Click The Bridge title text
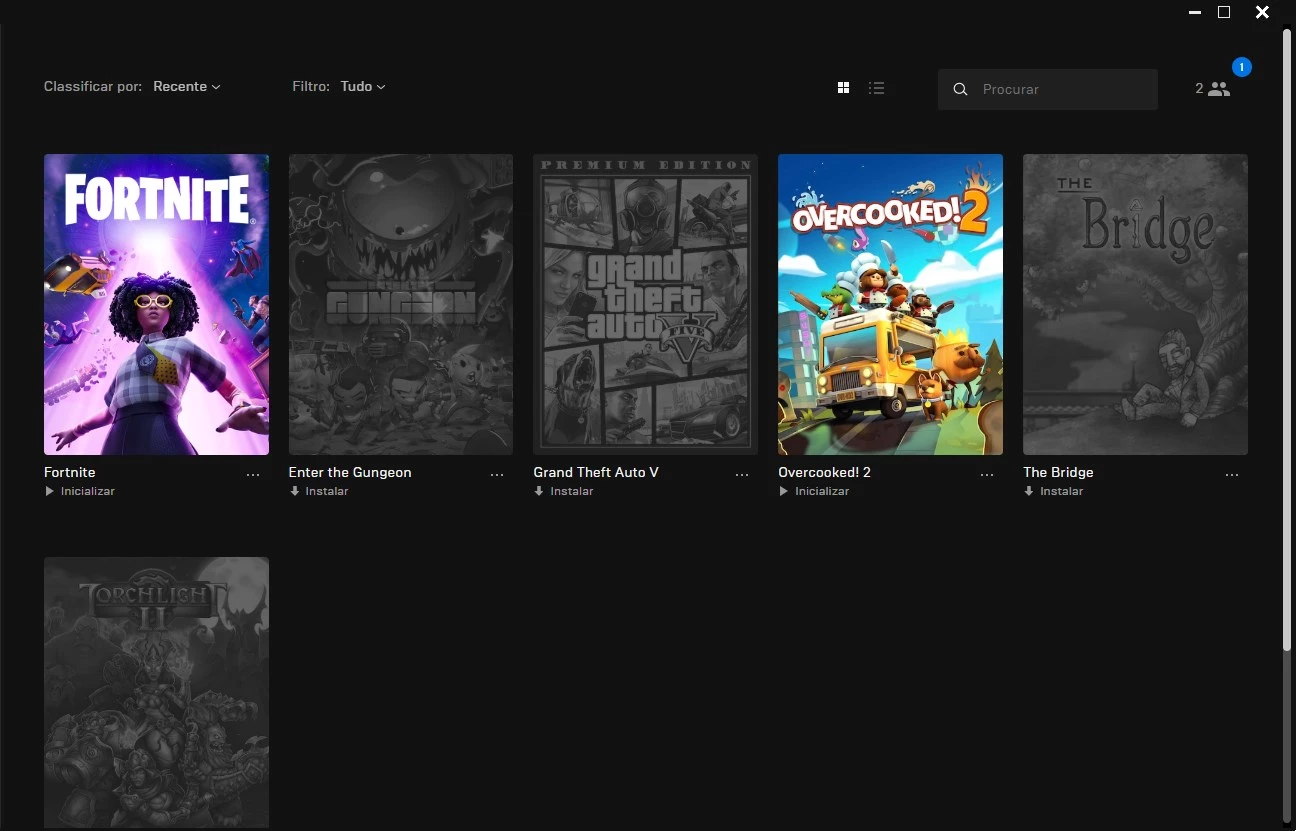This screenshot has height=831, width=1296. point(1058,472)
